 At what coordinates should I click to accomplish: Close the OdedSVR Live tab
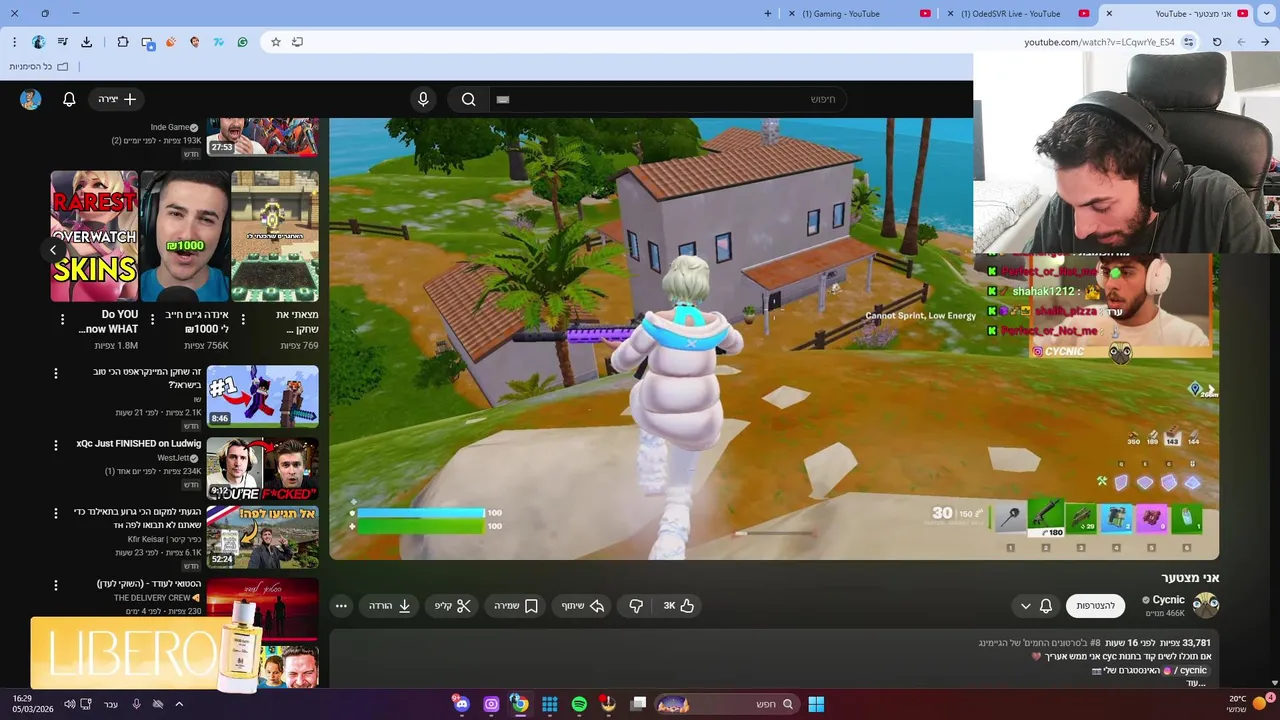951,14
